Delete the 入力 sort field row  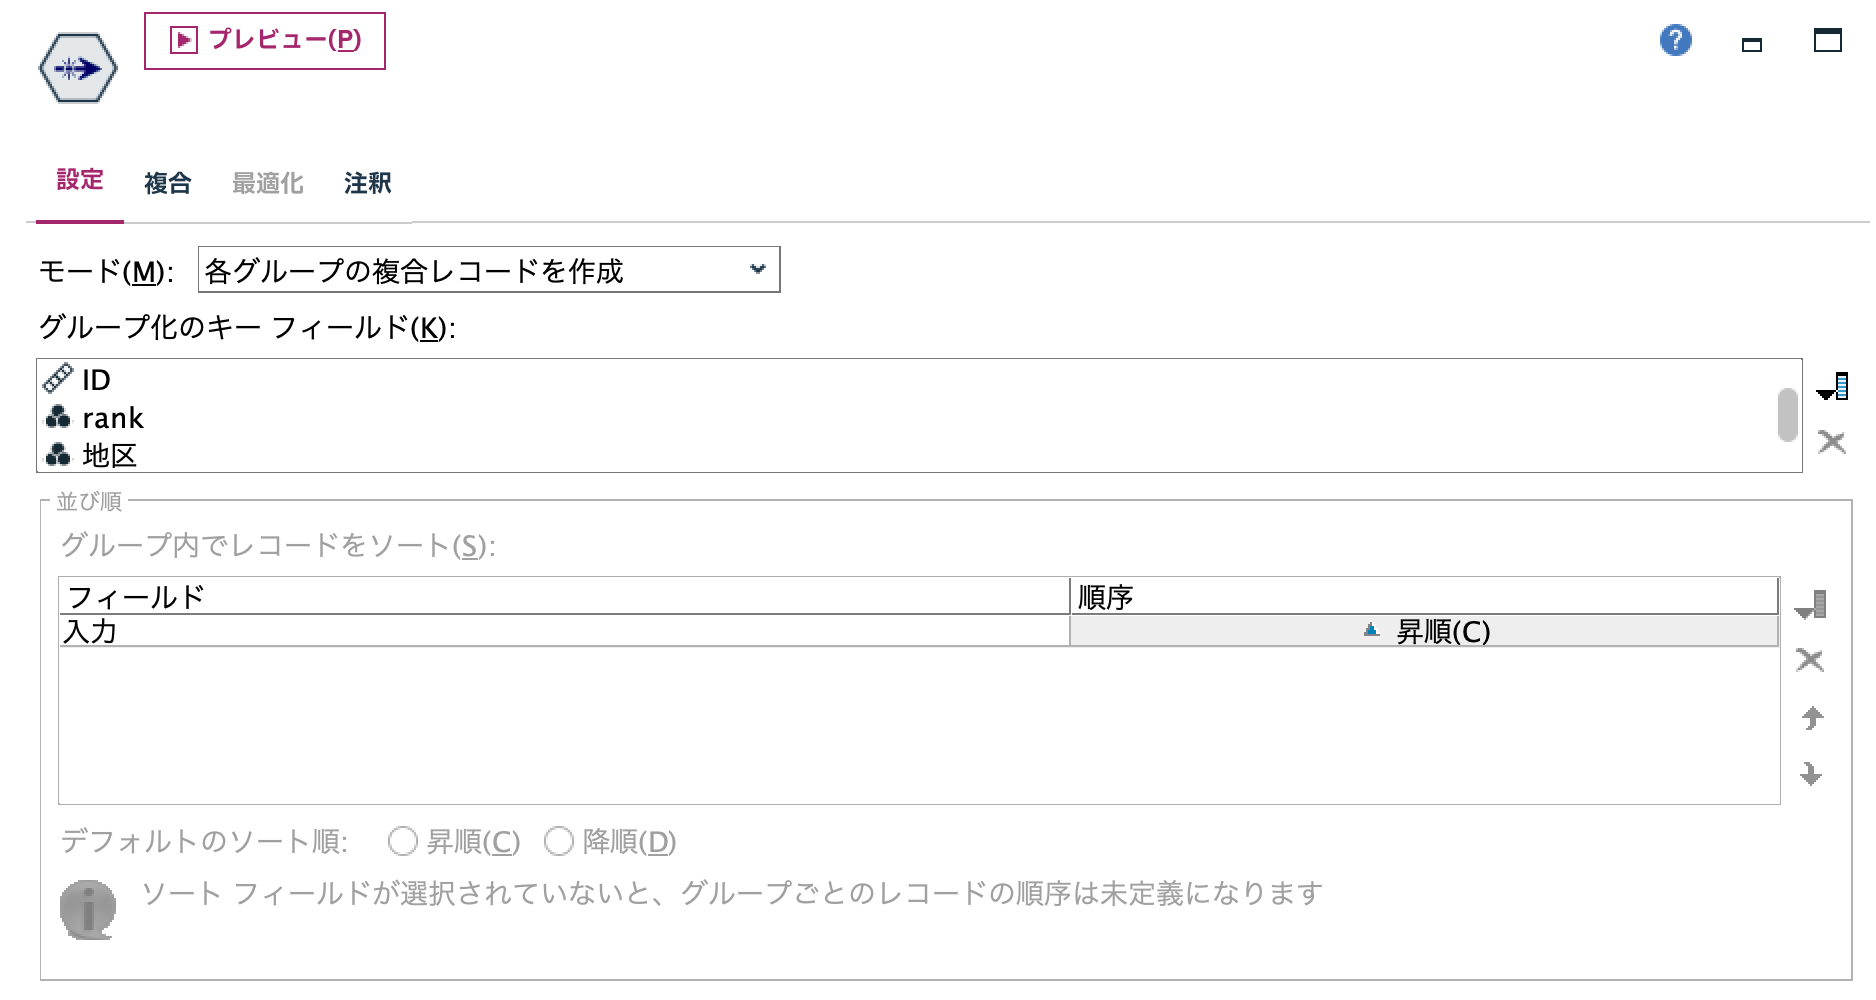[1812, 661]
